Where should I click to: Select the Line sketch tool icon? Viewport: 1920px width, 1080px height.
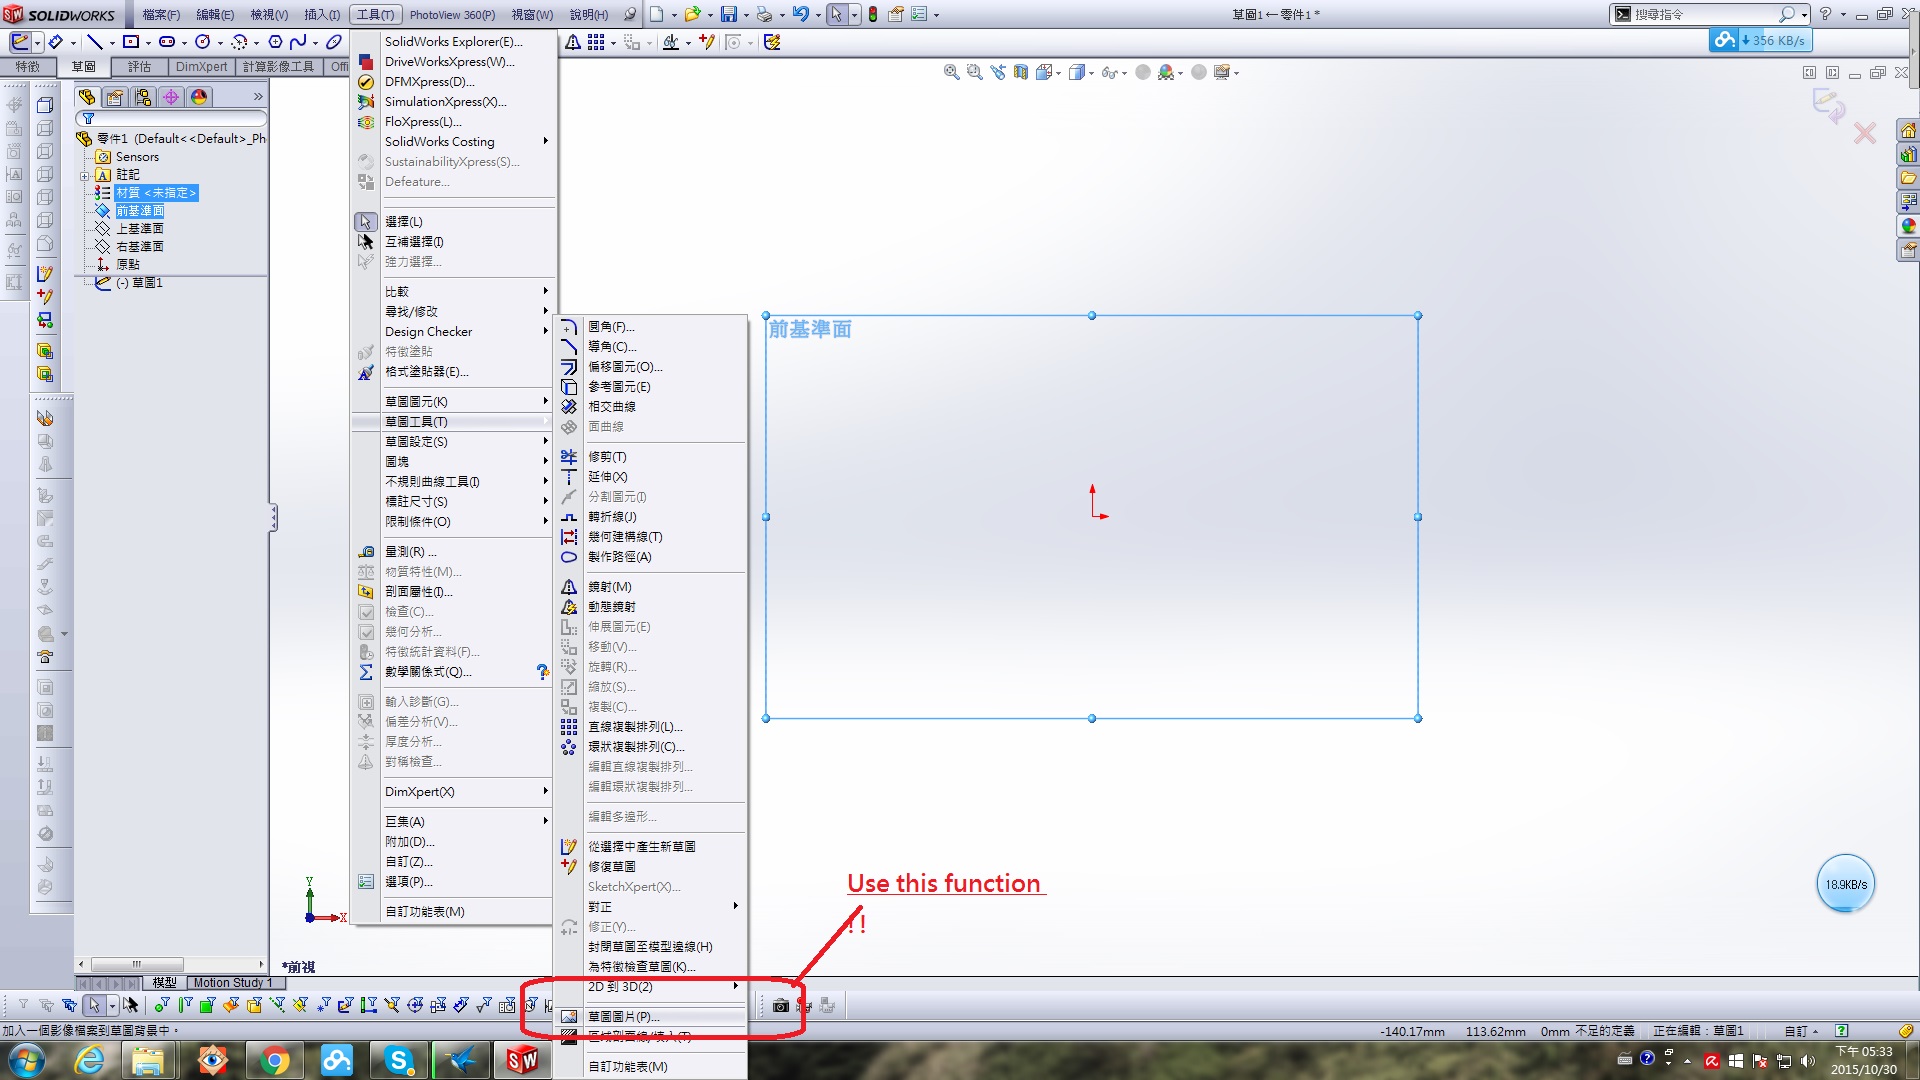click(95, 42)
